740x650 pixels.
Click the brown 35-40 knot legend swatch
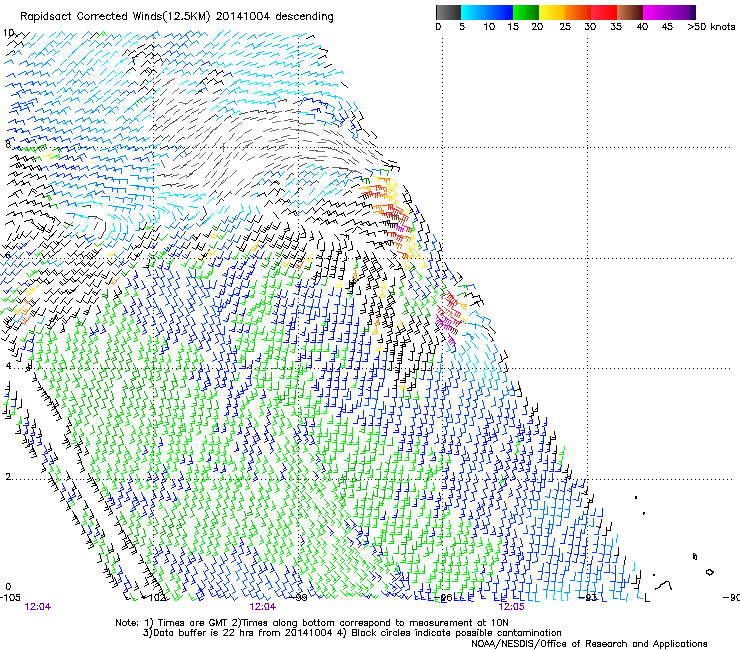630,12
